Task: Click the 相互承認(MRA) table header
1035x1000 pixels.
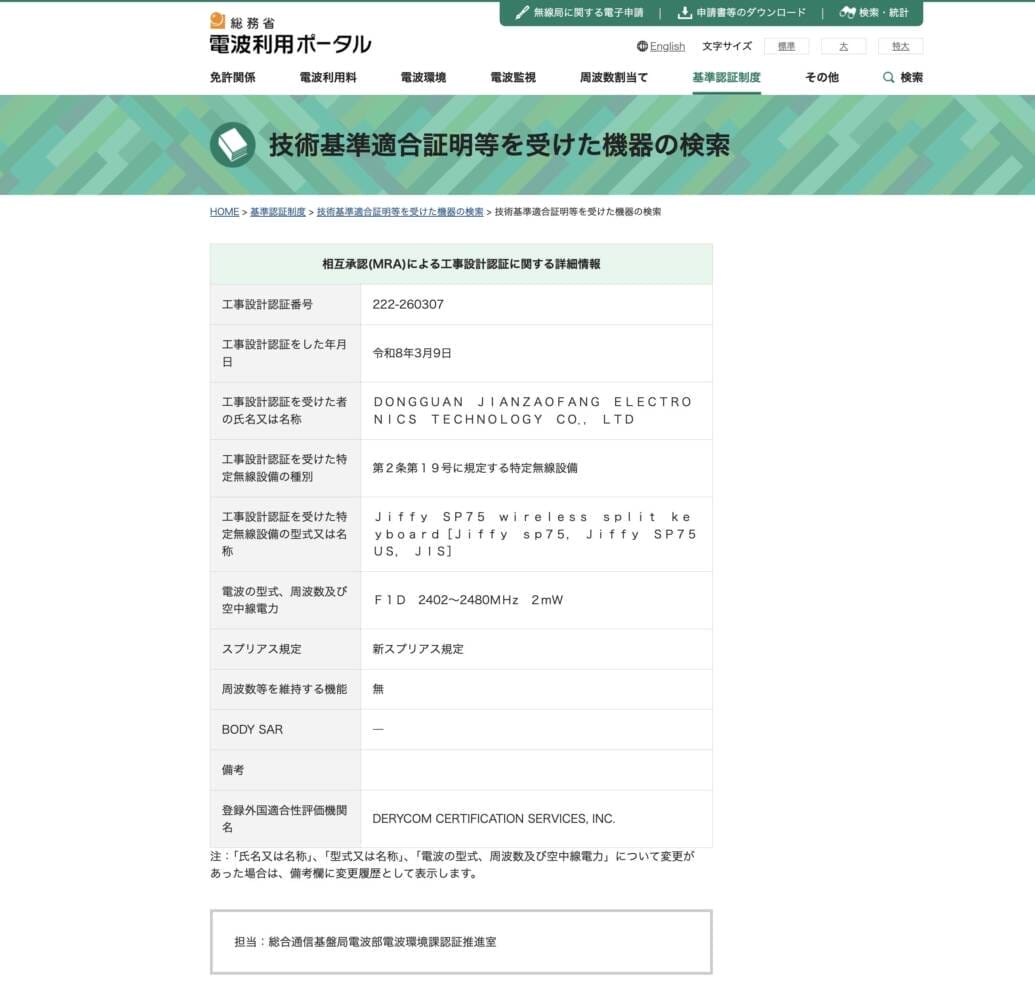Action: click(461, 264)
